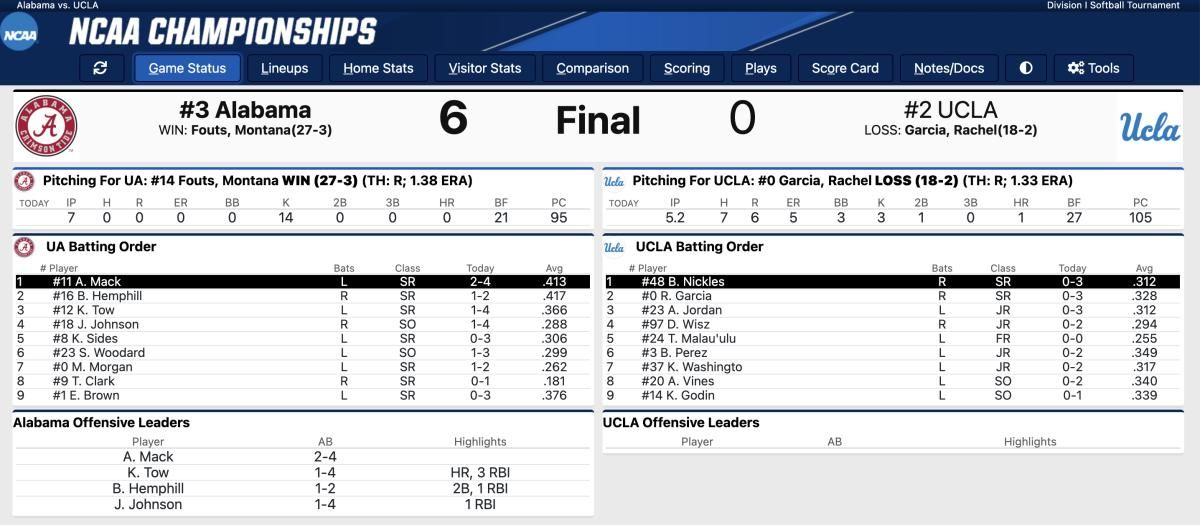1200x525 pixels.
Task: Open Notes/Docs section
Action: pyautogui.click(x=949, y=68)
